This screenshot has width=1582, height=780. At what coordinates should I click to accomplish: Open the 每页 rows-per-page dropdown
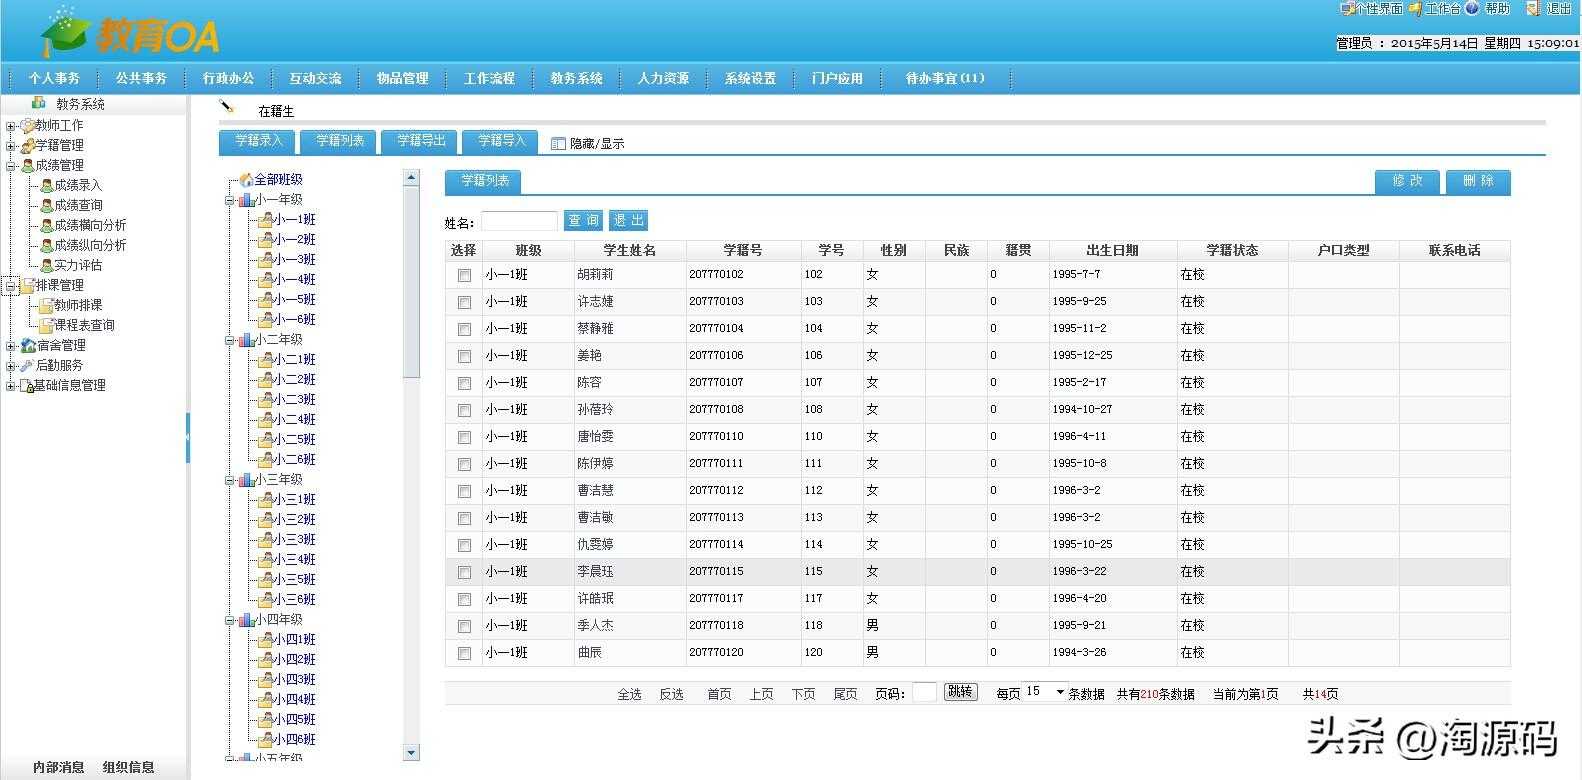[x=1045, y=692]
